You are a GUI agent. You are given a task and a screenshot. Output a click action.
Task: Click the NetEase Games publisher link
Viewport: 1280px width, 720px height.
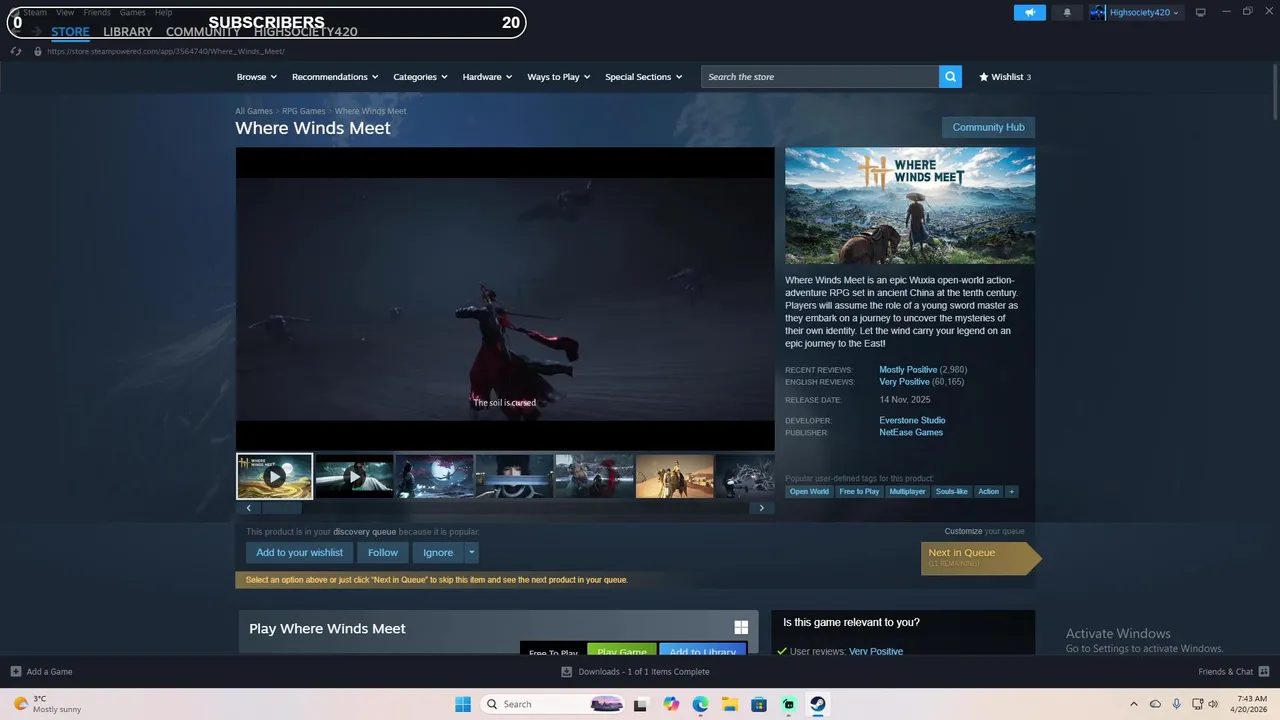[x=911, y=432]
